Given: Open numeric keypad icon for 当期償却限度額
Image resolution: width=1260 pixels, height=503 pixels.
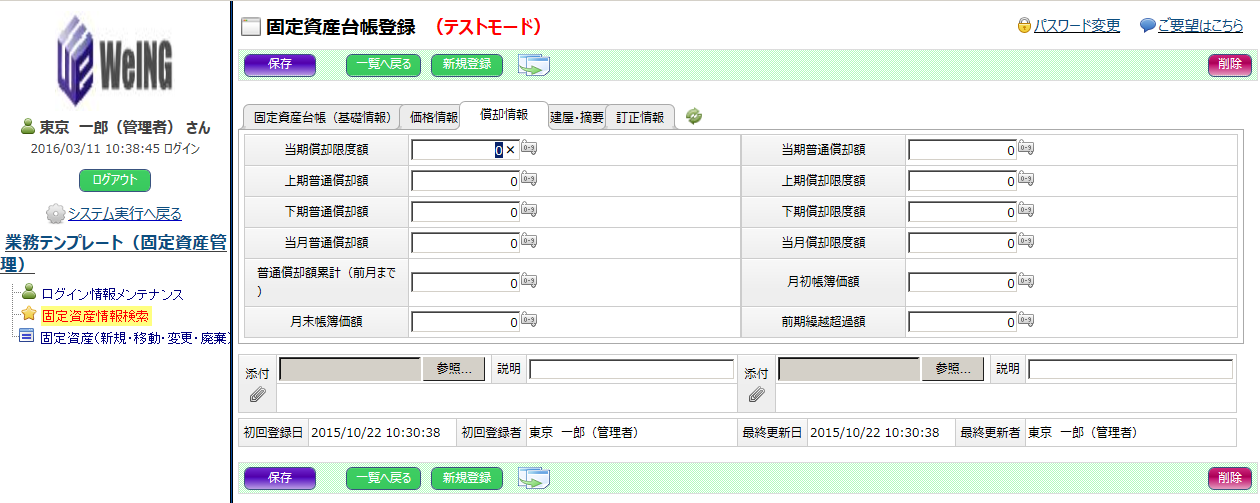Looking at the screenshot, I should pos(529,149).
